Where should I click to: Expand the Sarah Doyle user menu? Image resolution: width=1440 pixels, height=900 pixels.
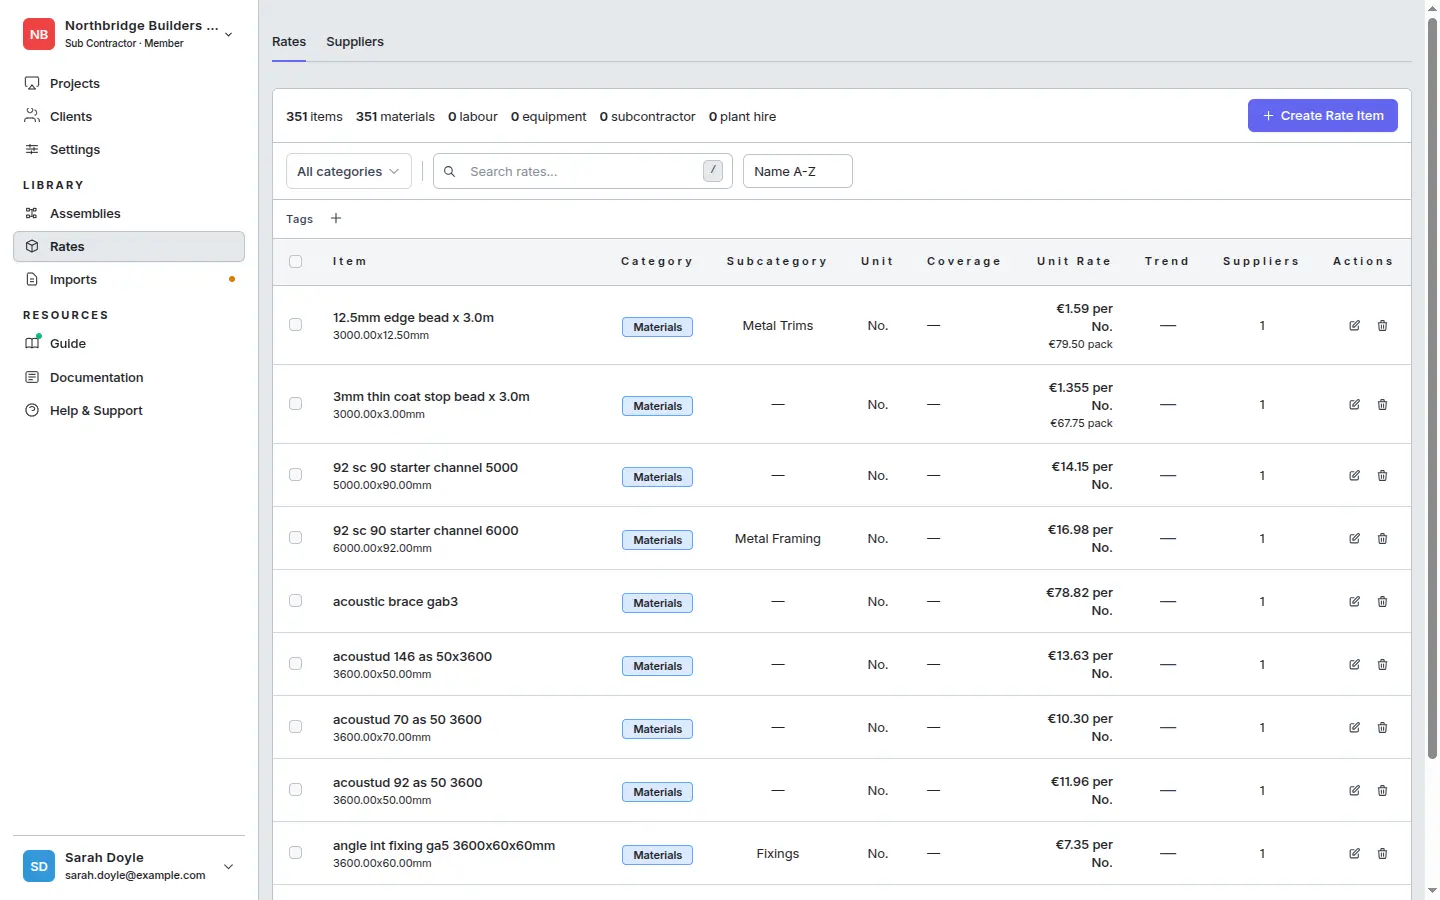[x=128, y=866]
